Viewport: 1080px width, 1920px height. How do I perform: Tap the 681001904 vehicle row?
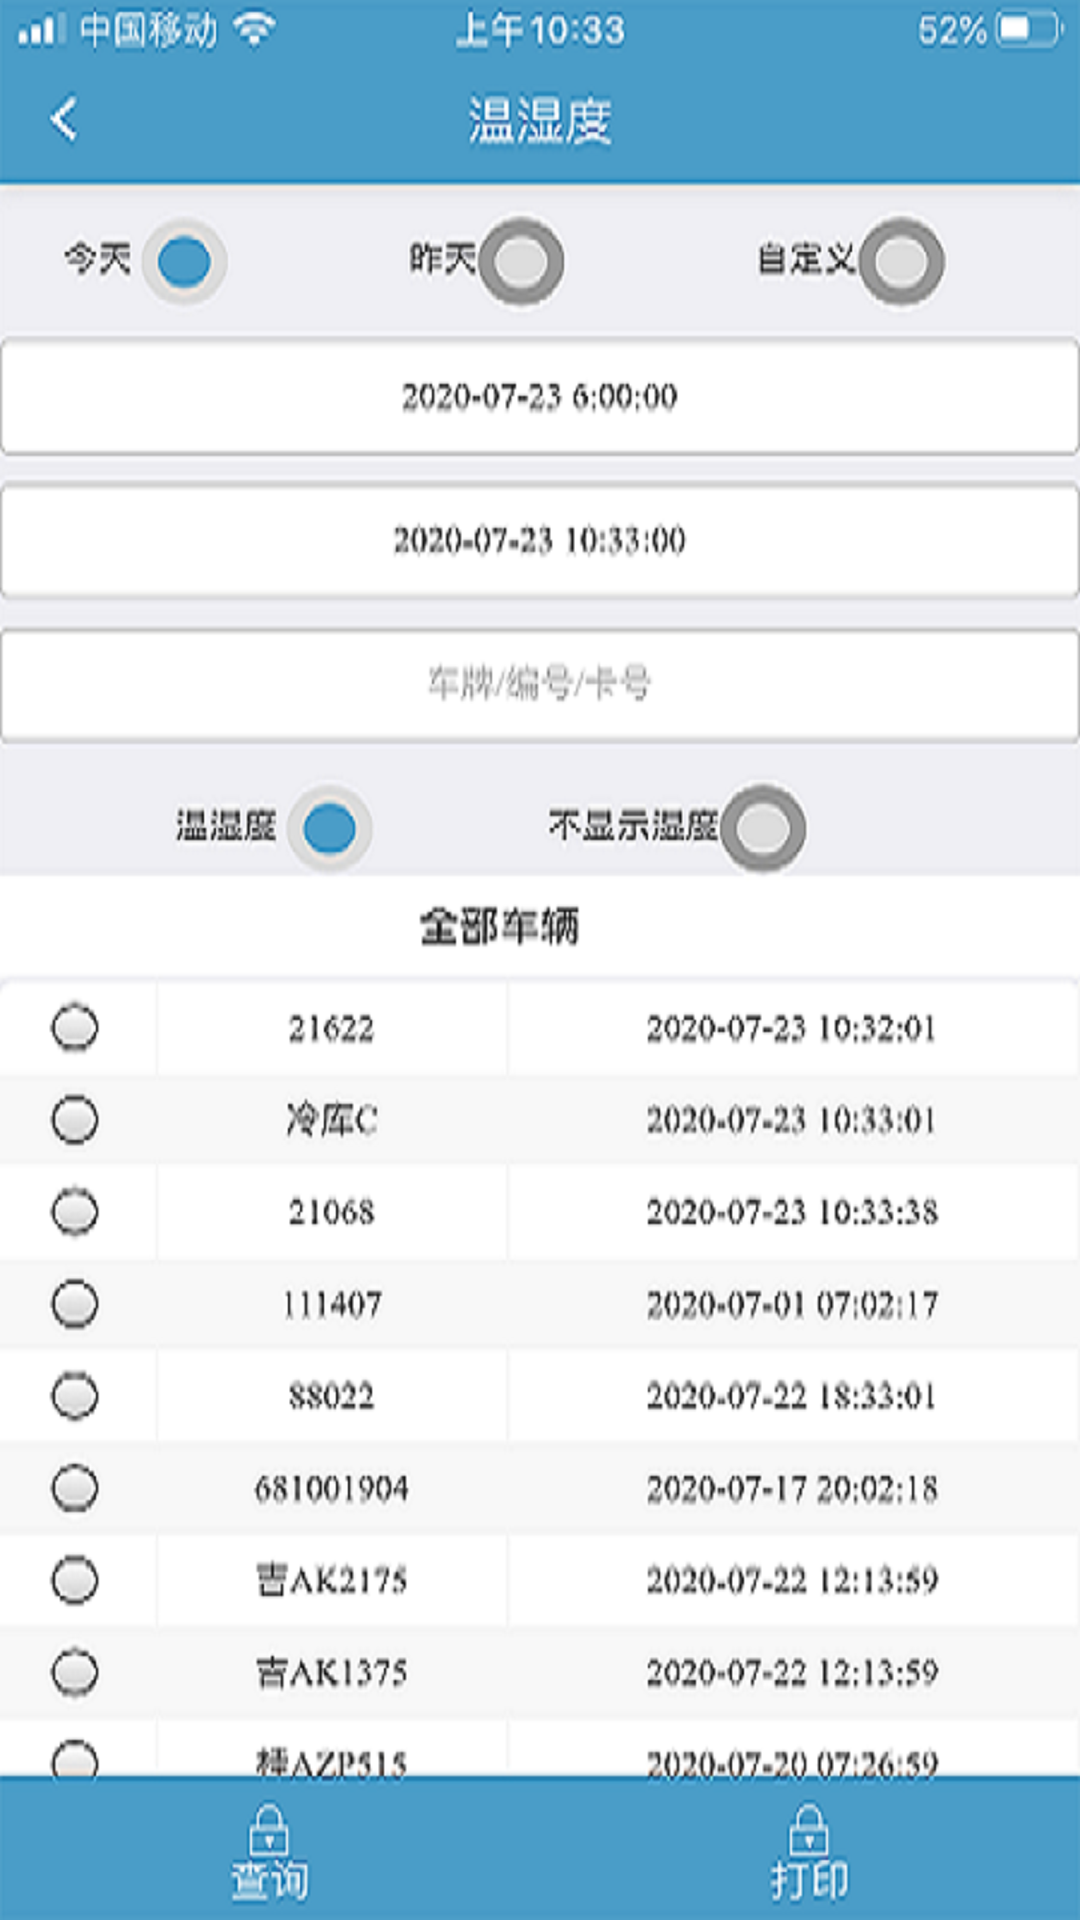tap(540, 1488)
